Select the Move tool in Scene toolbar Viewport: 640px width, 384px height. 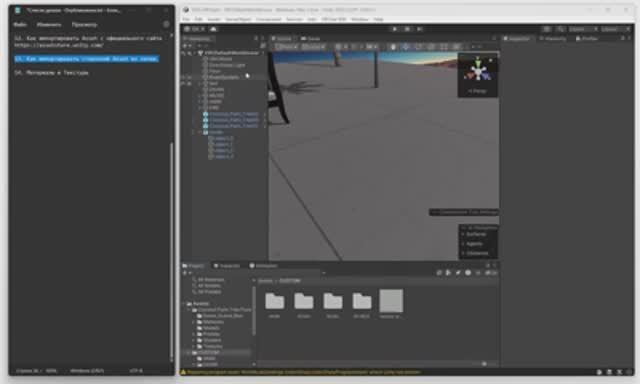(406, 47)
